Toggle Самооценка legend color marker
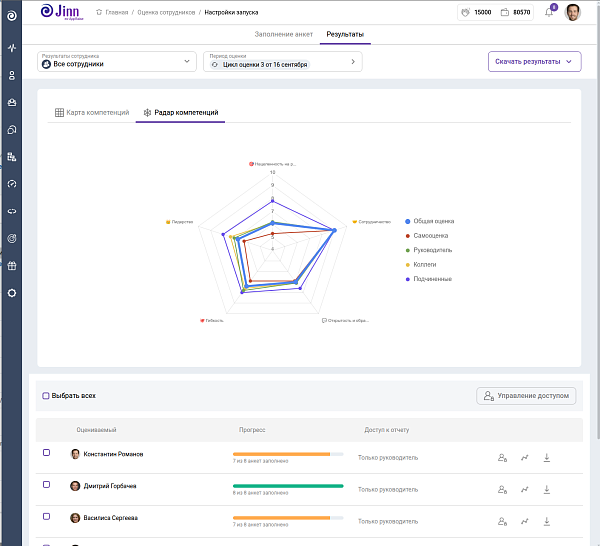 tap(408, 236)
